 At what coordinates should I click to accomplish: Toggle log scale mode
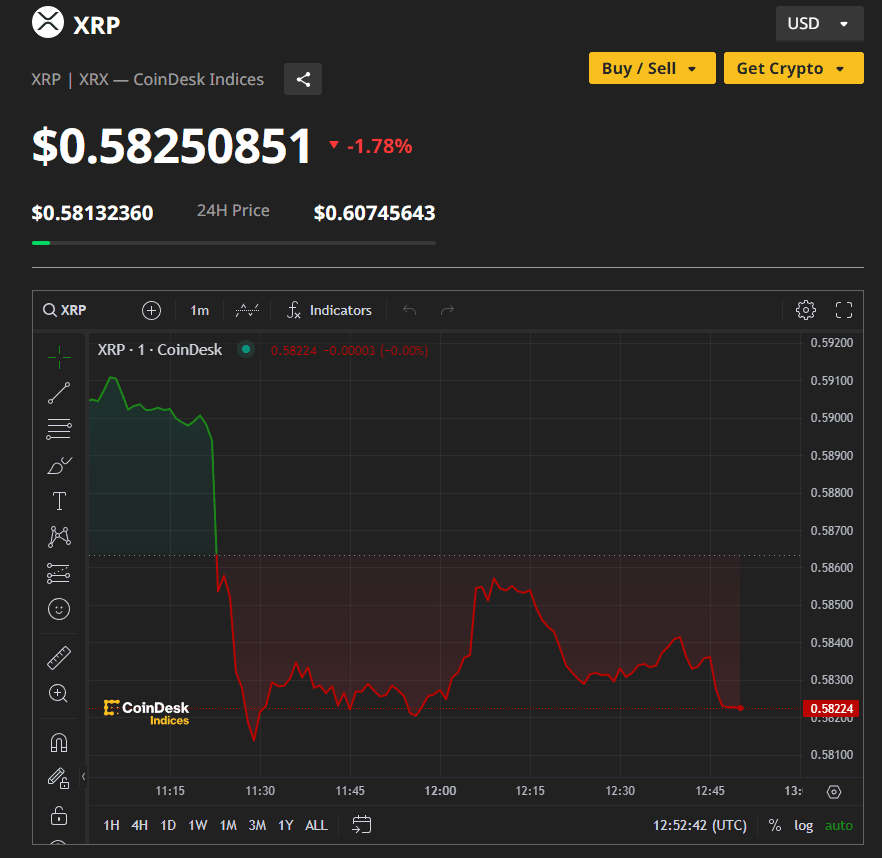click(803, 825)
